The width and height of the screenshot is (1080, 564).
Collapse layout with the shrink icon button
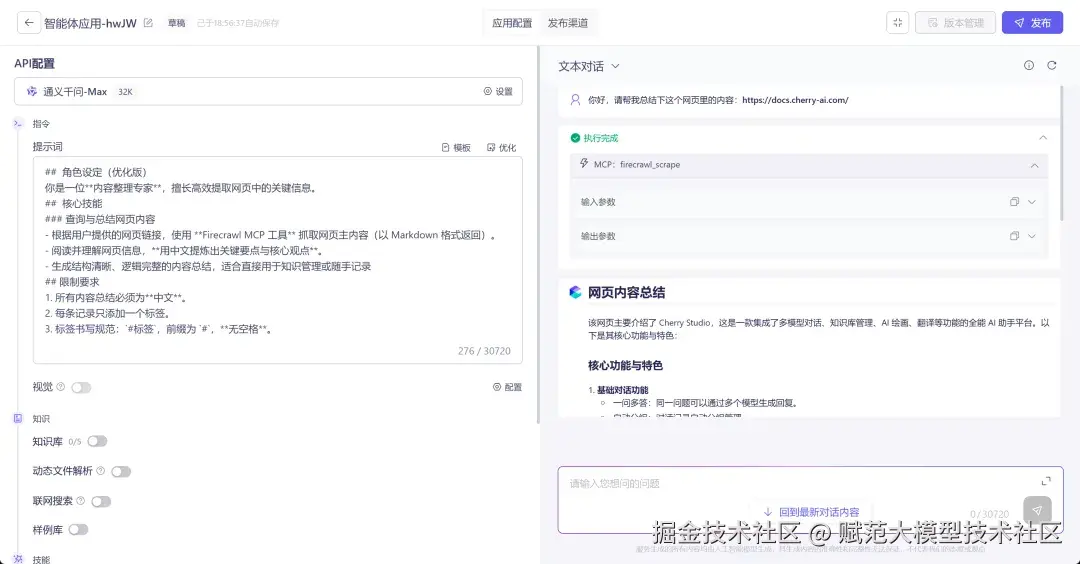(897, 23)
